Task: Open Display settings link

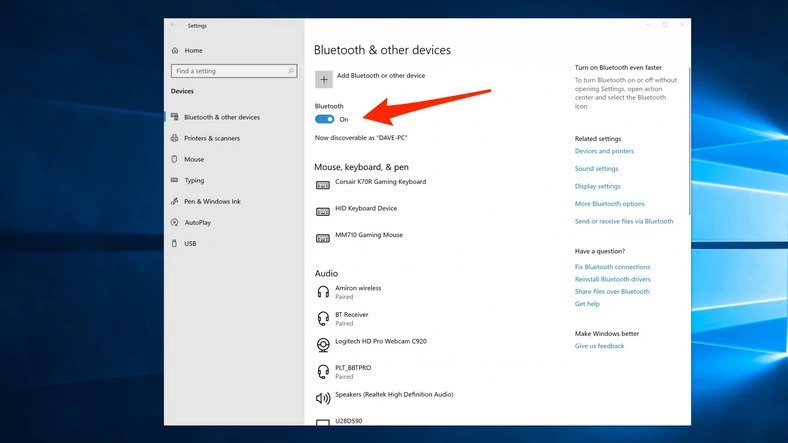Action: point(598,186)
